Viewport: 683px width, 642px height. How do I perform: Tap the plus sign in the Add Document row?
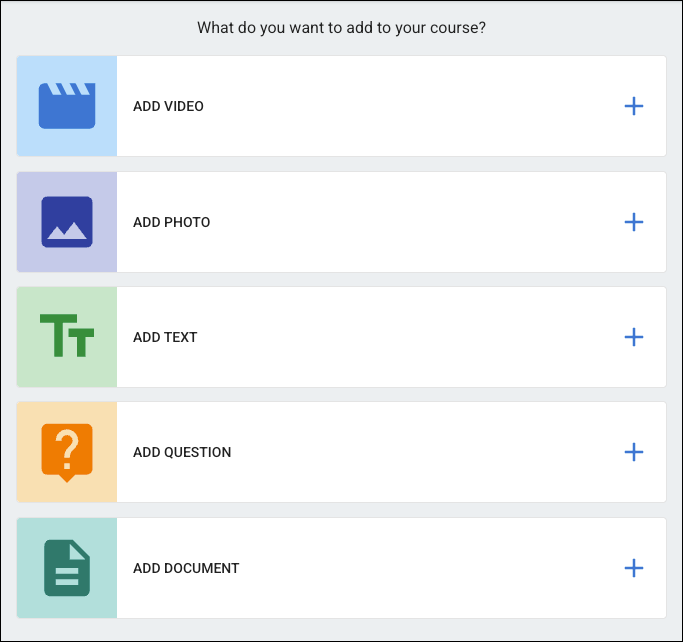pos(633,568)
